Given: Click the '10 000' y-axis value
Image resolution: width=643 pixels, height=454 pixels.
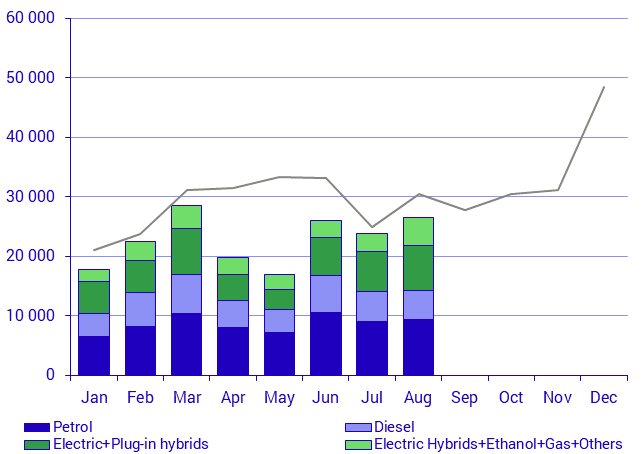Looking at the screenshot, I should pos(30,315).
